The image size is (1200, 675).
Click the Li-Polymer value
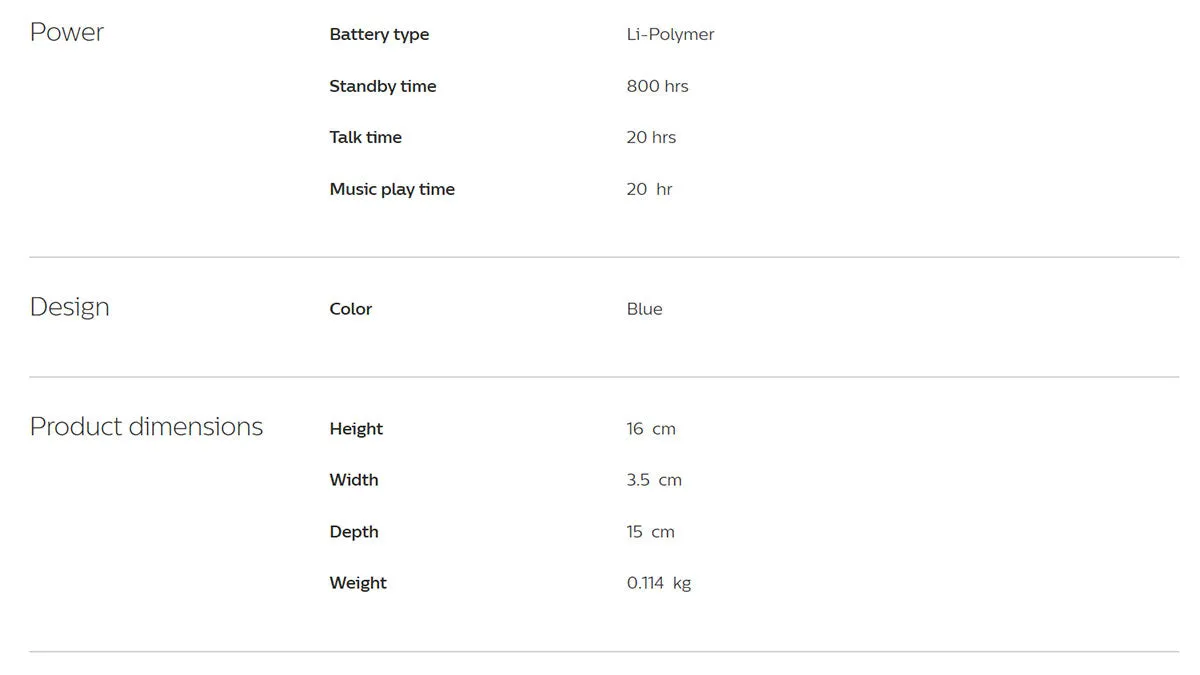click(x=670, y=34)
